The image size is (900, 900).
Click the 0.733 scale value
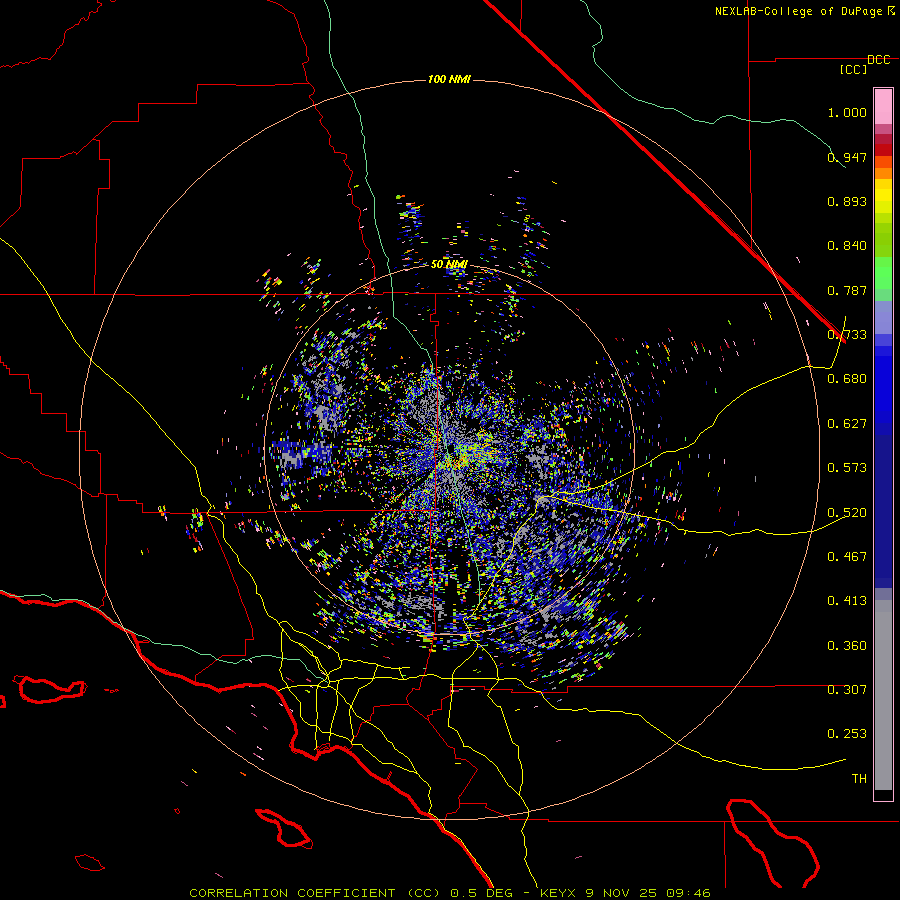(847, 335)
